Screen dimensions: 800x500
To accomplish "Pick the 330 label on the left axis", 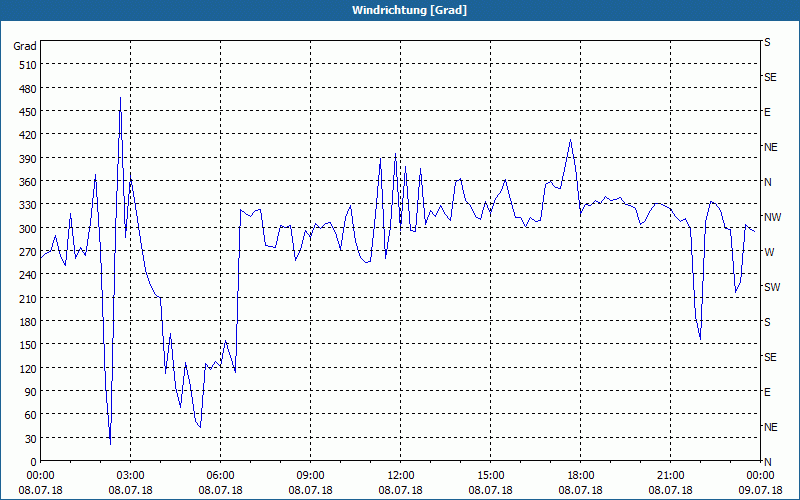I will click(28, 205).
